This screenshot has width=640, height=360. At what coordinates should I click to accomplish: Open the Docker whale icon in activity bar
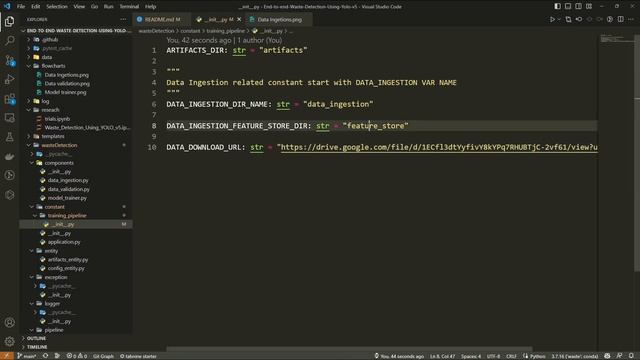click(9, 156)
